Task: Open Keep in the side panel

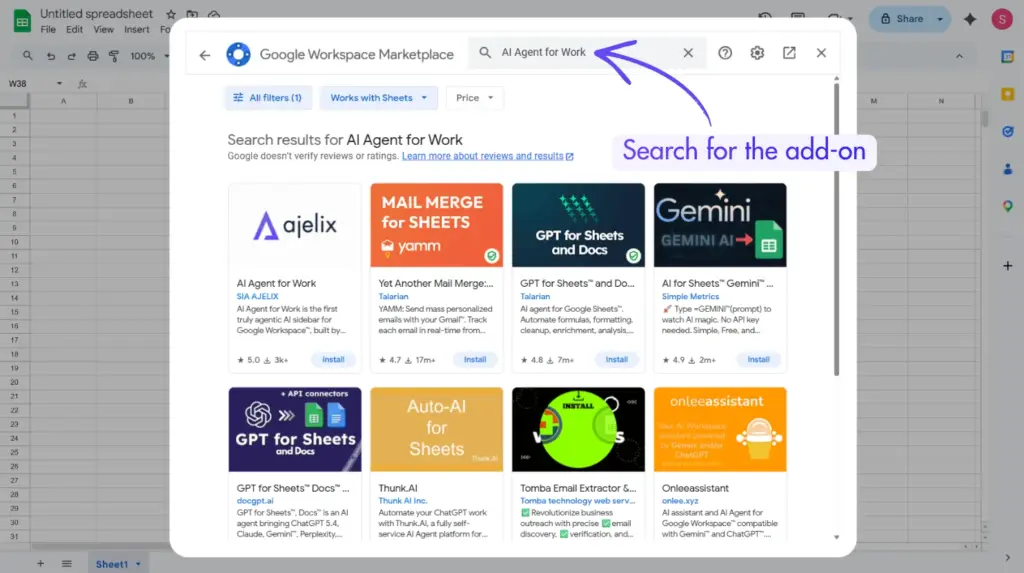Action: click(1008, 95)
